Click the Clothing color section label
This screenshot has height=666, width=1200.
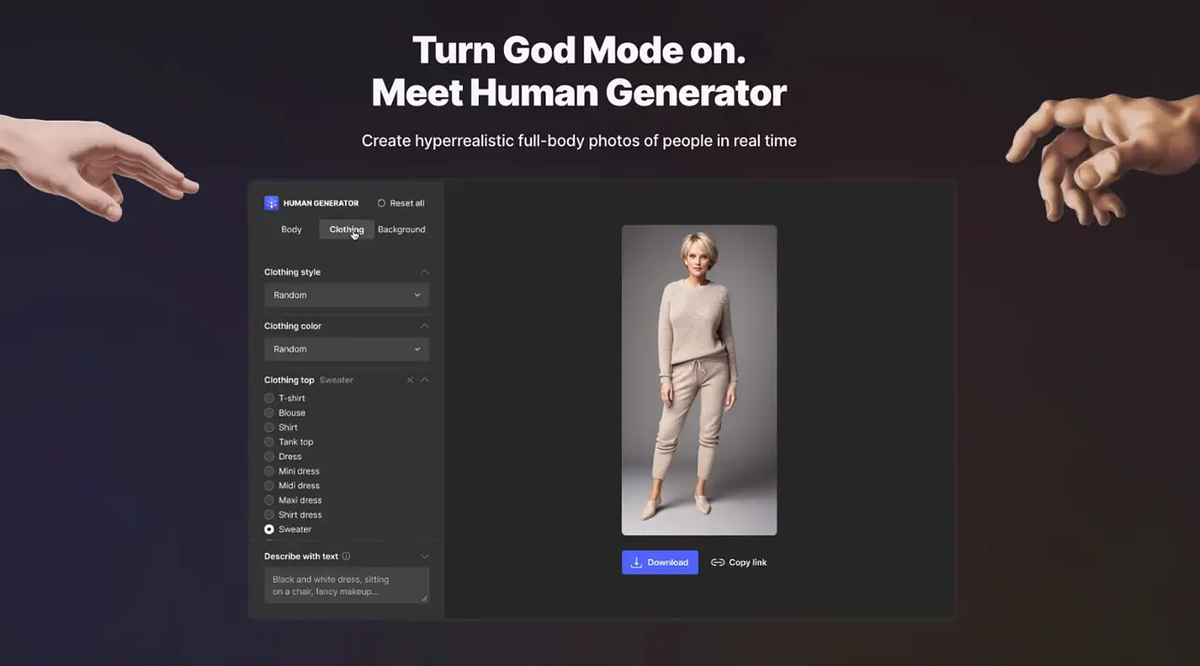pos(293,326)
